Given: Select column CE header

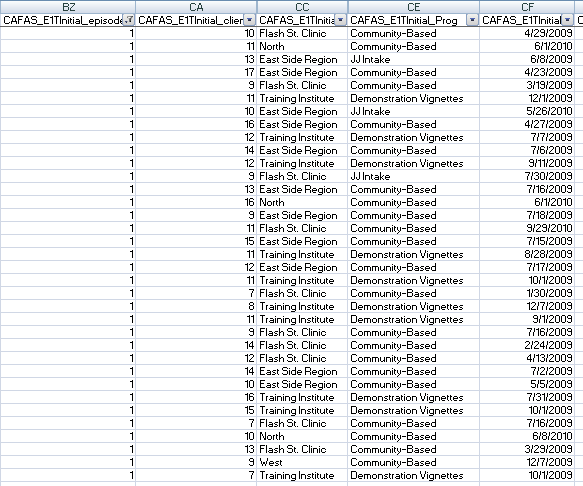Looking at the screenshot, I should tap(413, 7).
